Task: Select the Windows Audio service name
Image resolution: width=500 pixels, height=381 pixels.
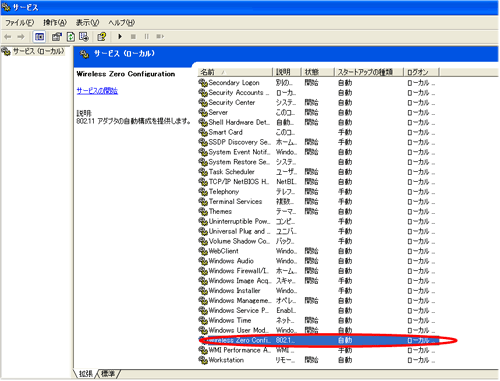Action: point(231,261)
